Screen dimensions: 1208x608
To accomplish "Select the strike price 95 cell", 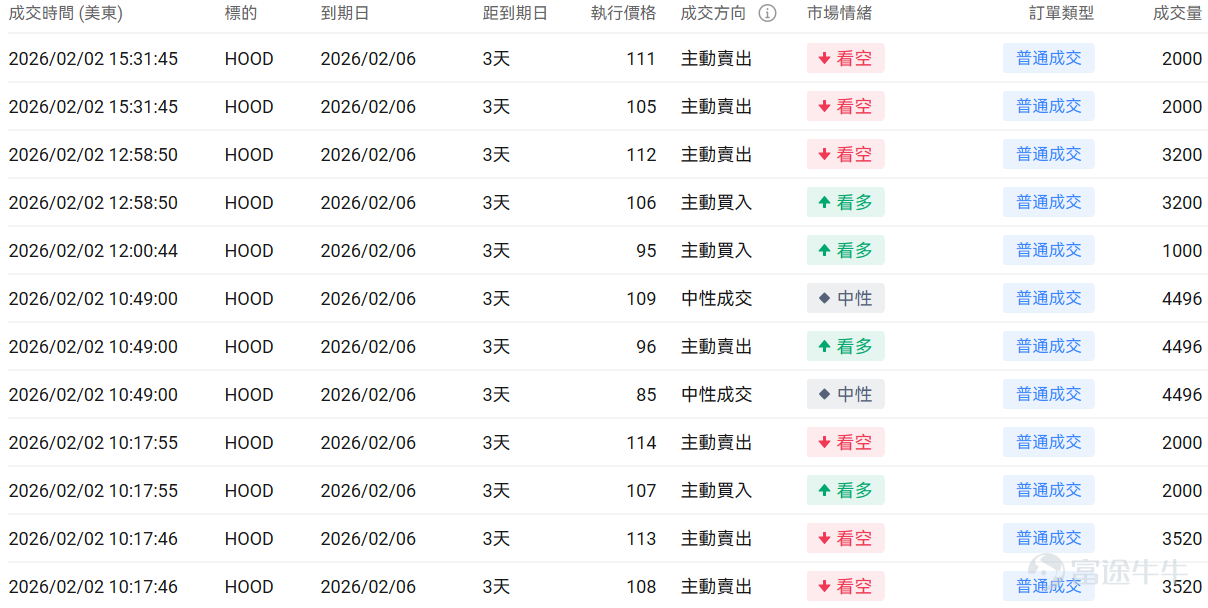I will (646, 251).
